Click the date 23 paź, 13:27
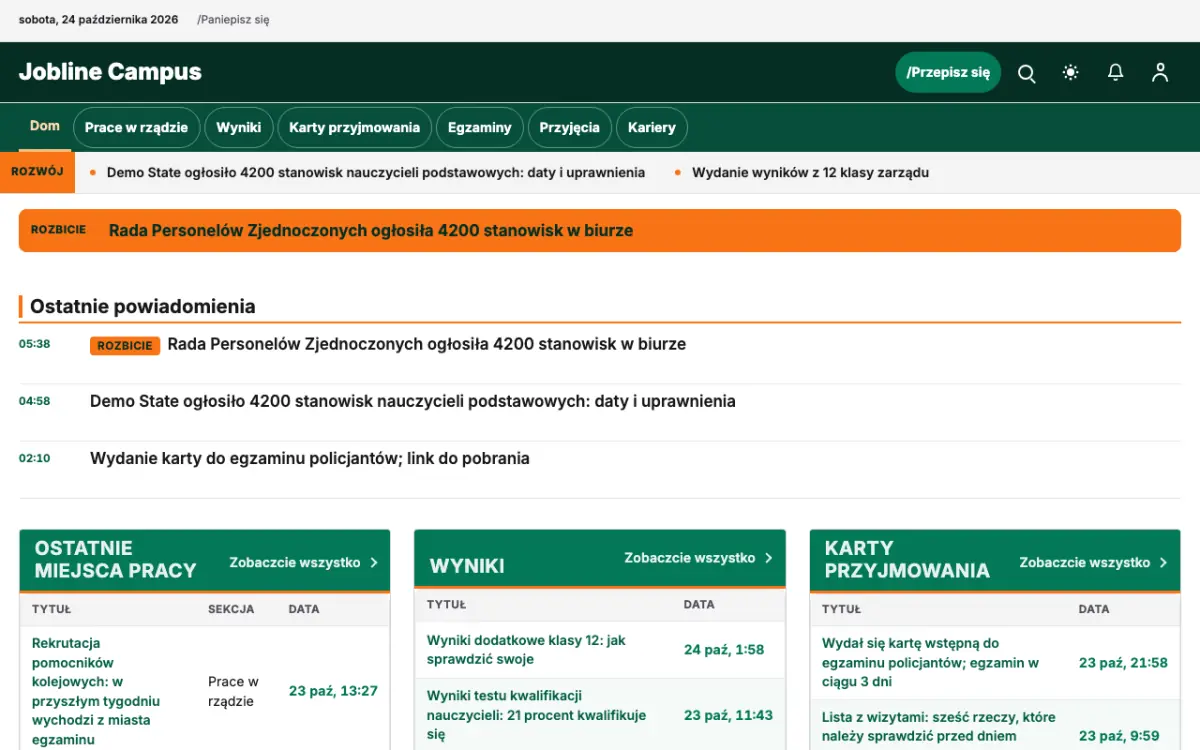Viewport: 1200px width, 750px height. click(x=333, y=691)
